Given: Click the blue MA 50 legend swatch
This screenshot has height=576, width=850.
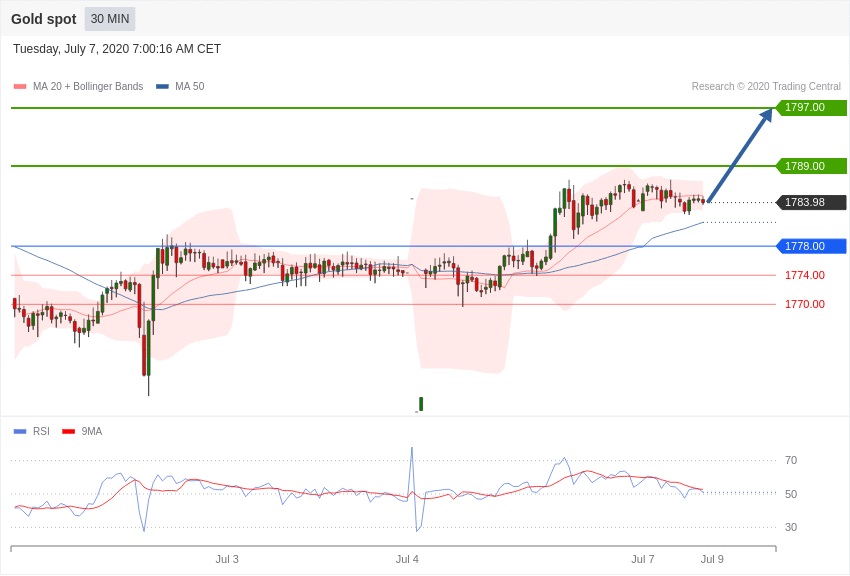Looking at the screenshot, I should pyautogui.click(x=162, y=87).
